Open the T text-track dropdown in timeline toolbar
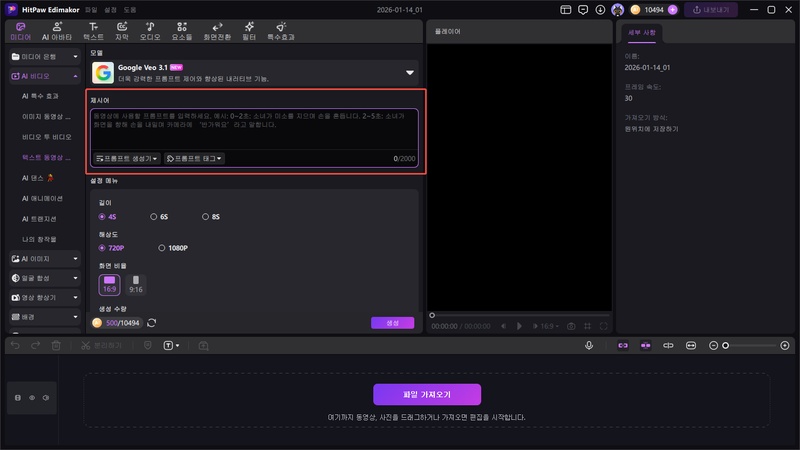 click(171, 345)
